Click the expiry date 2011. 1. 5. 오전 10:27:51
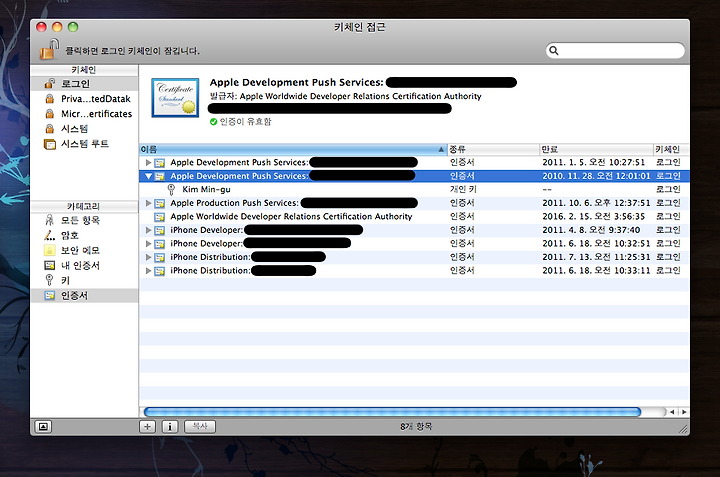Screen dimensions: 720x477 [593, 163]
